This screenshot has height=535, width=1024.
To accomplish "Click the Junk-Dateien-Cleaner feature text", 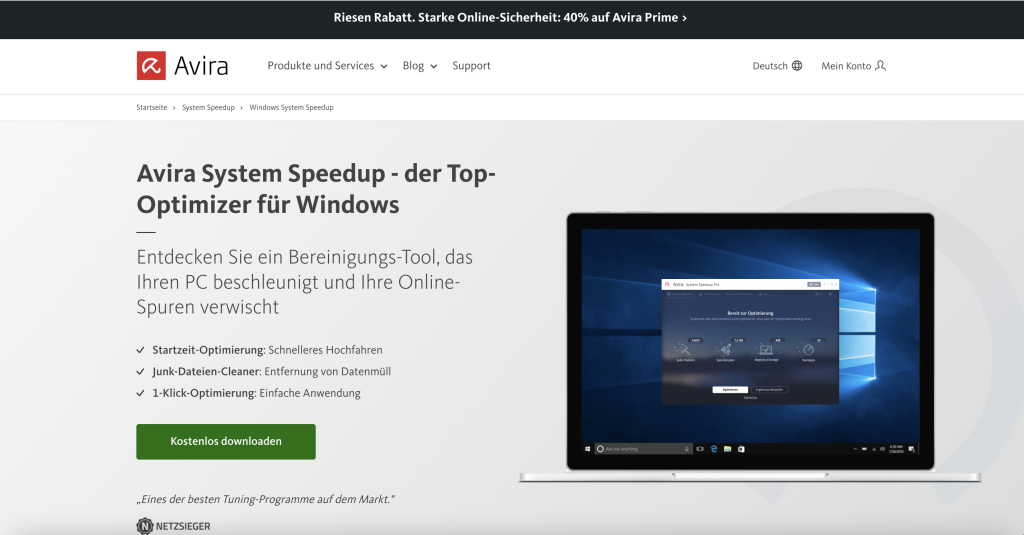I will tap(272, 372).
